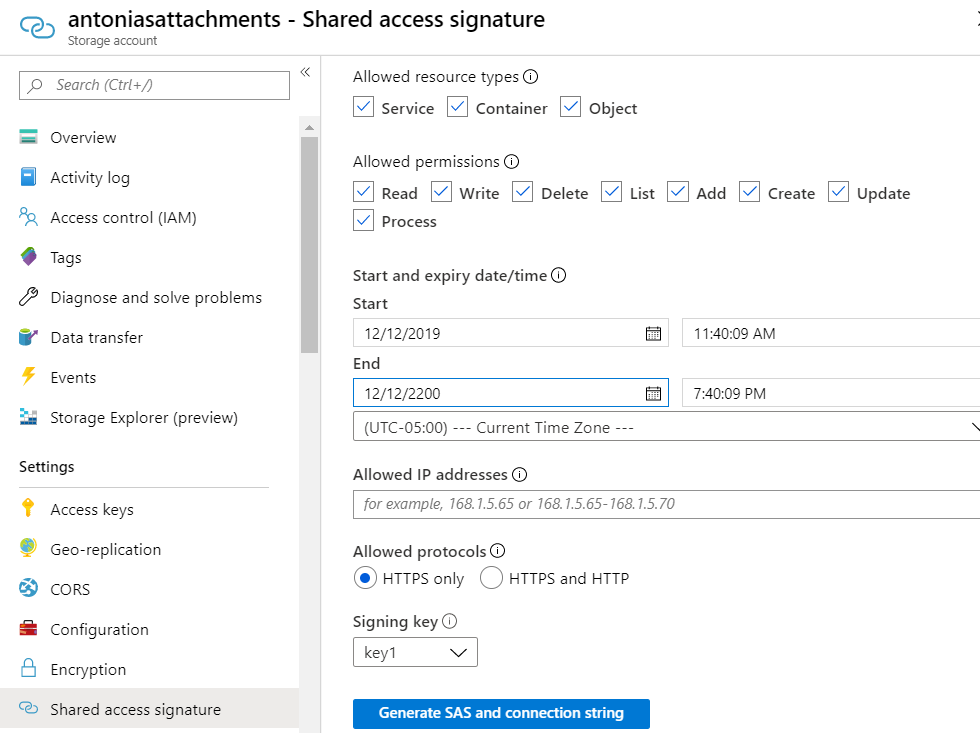Uncheck the Object resource type
The width and height of the screenshot is (980, 733).
[x=571, y=107]
